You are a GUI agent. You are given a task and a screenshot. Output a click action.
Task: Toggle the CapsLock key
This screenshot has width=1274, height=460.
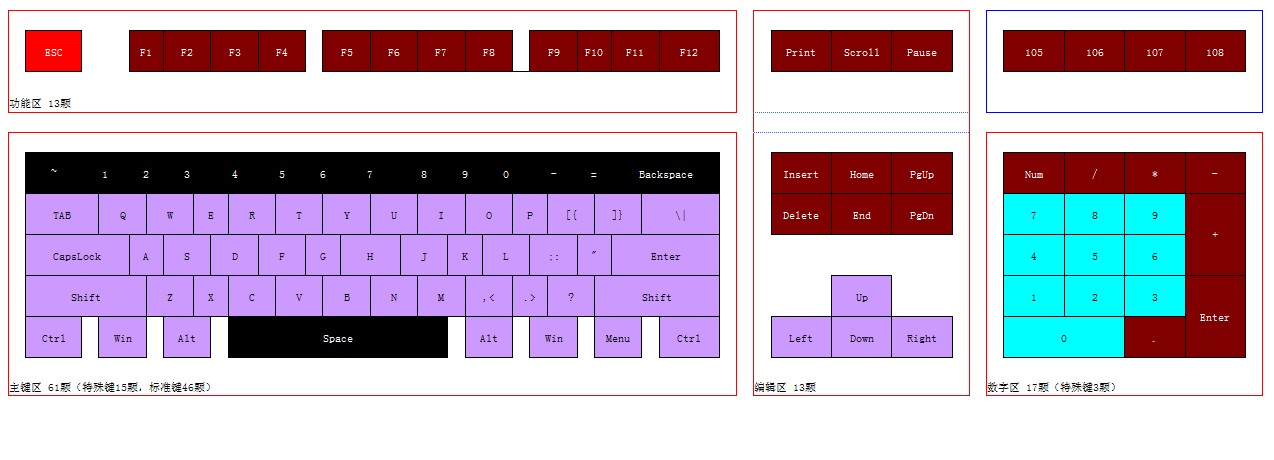point(77,256)
